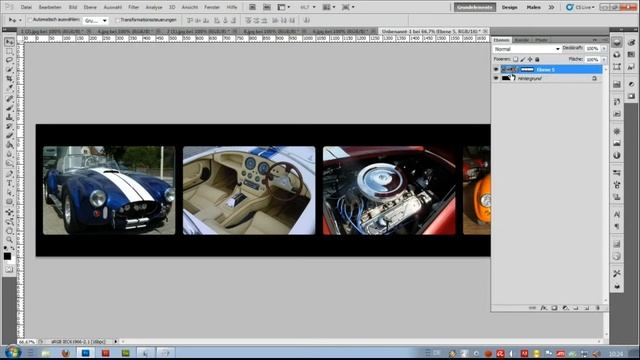Image resolution: width=640 pixels, height=360 pixels.
Task: Select the Type tool
Action: [9, 183]
